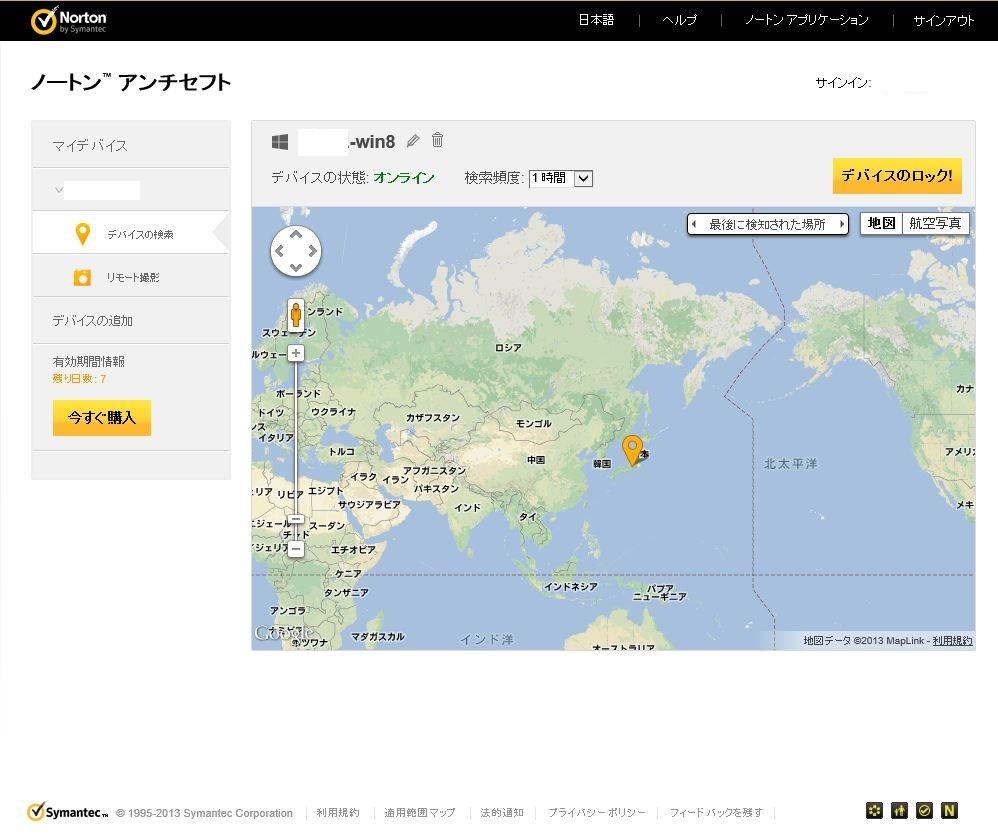This screenshot has height=837, width=998.
Task: Click the 最後に検知された場所 label
Action: click(x=767, y=224)
